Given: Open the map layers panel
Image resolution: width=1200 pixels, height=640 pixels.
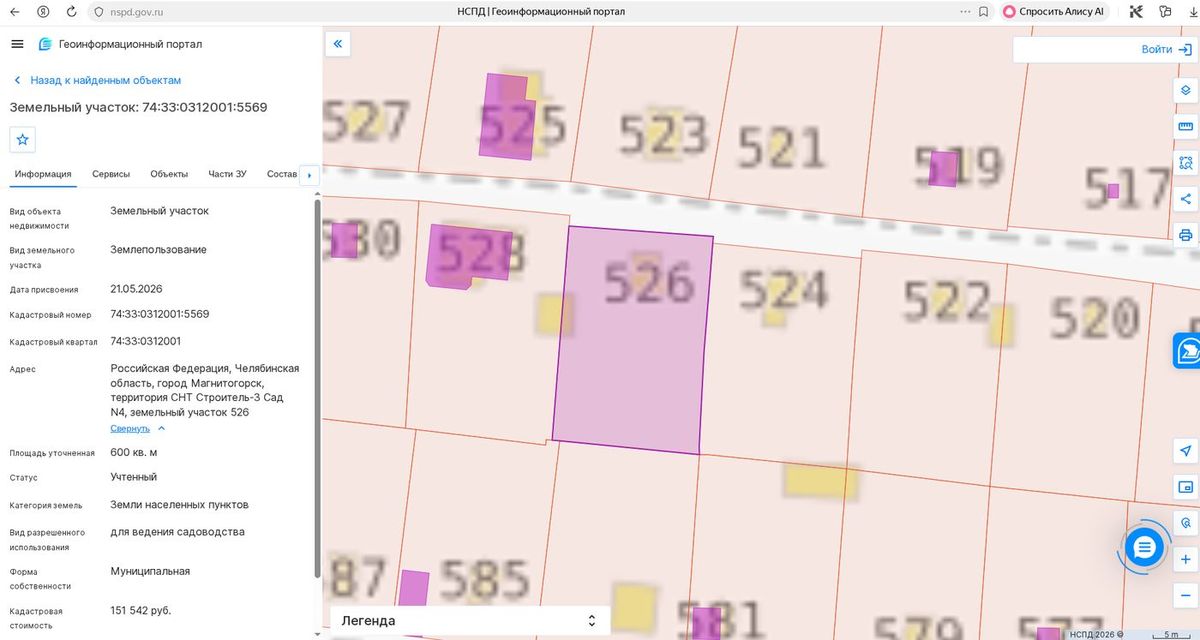Looking at the screenshot, I should (x=1186, y=90).
